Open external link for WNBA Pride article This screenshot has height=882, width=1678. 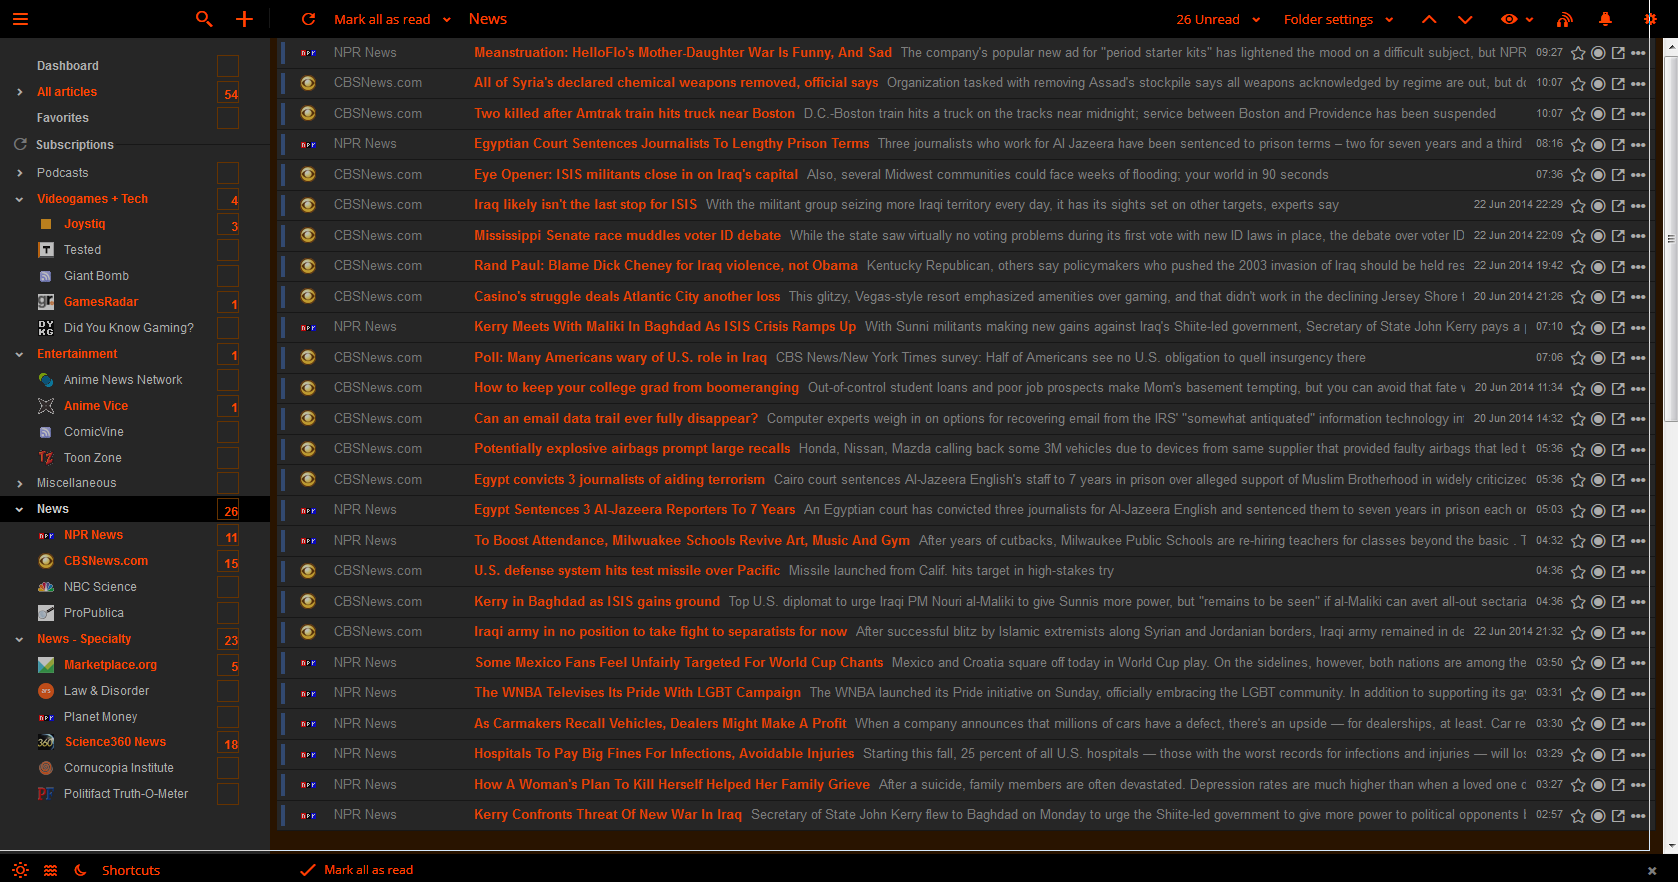click(x=1618, y=694)
